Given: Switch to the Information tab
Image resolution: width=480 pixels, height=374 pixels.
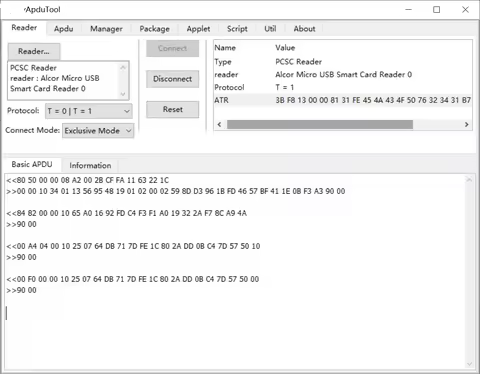Looking at the screenshot, I should (x=90, y=165).
